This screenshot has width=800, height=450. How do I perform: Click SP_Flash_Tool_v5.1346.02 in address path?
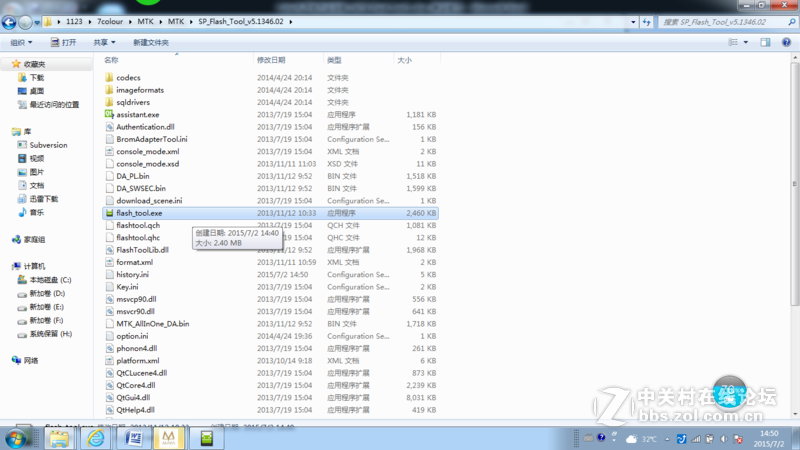(x=241, y=21)
